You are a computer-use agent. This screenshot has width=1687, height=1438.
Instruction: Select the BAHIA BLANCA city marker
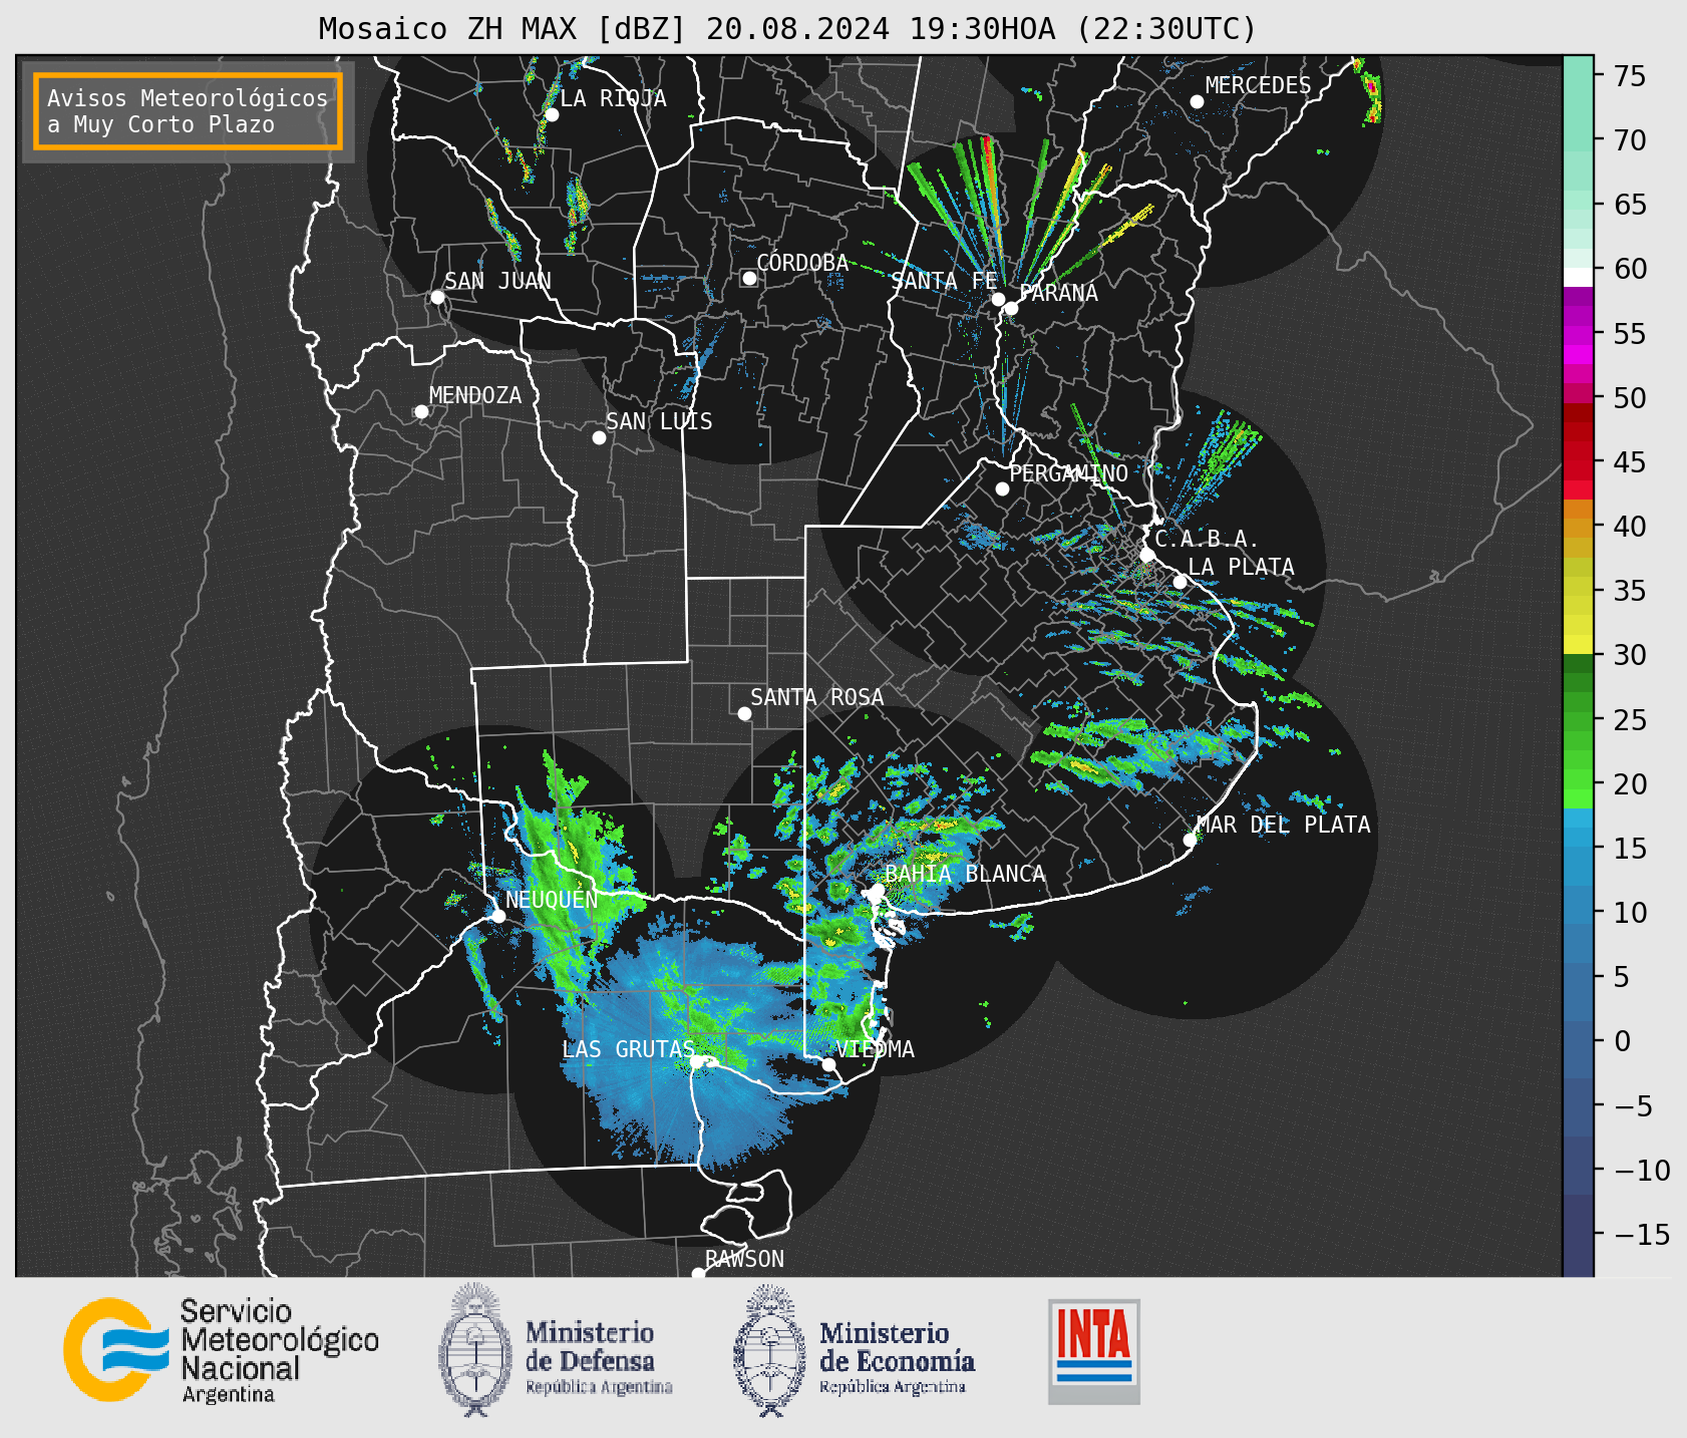pos(877,890)
